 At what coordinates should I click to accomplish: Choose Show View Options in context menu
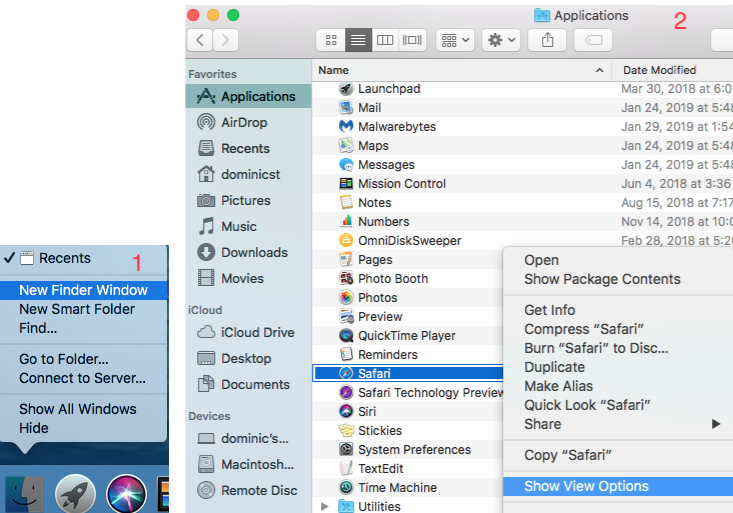(618, 486)
